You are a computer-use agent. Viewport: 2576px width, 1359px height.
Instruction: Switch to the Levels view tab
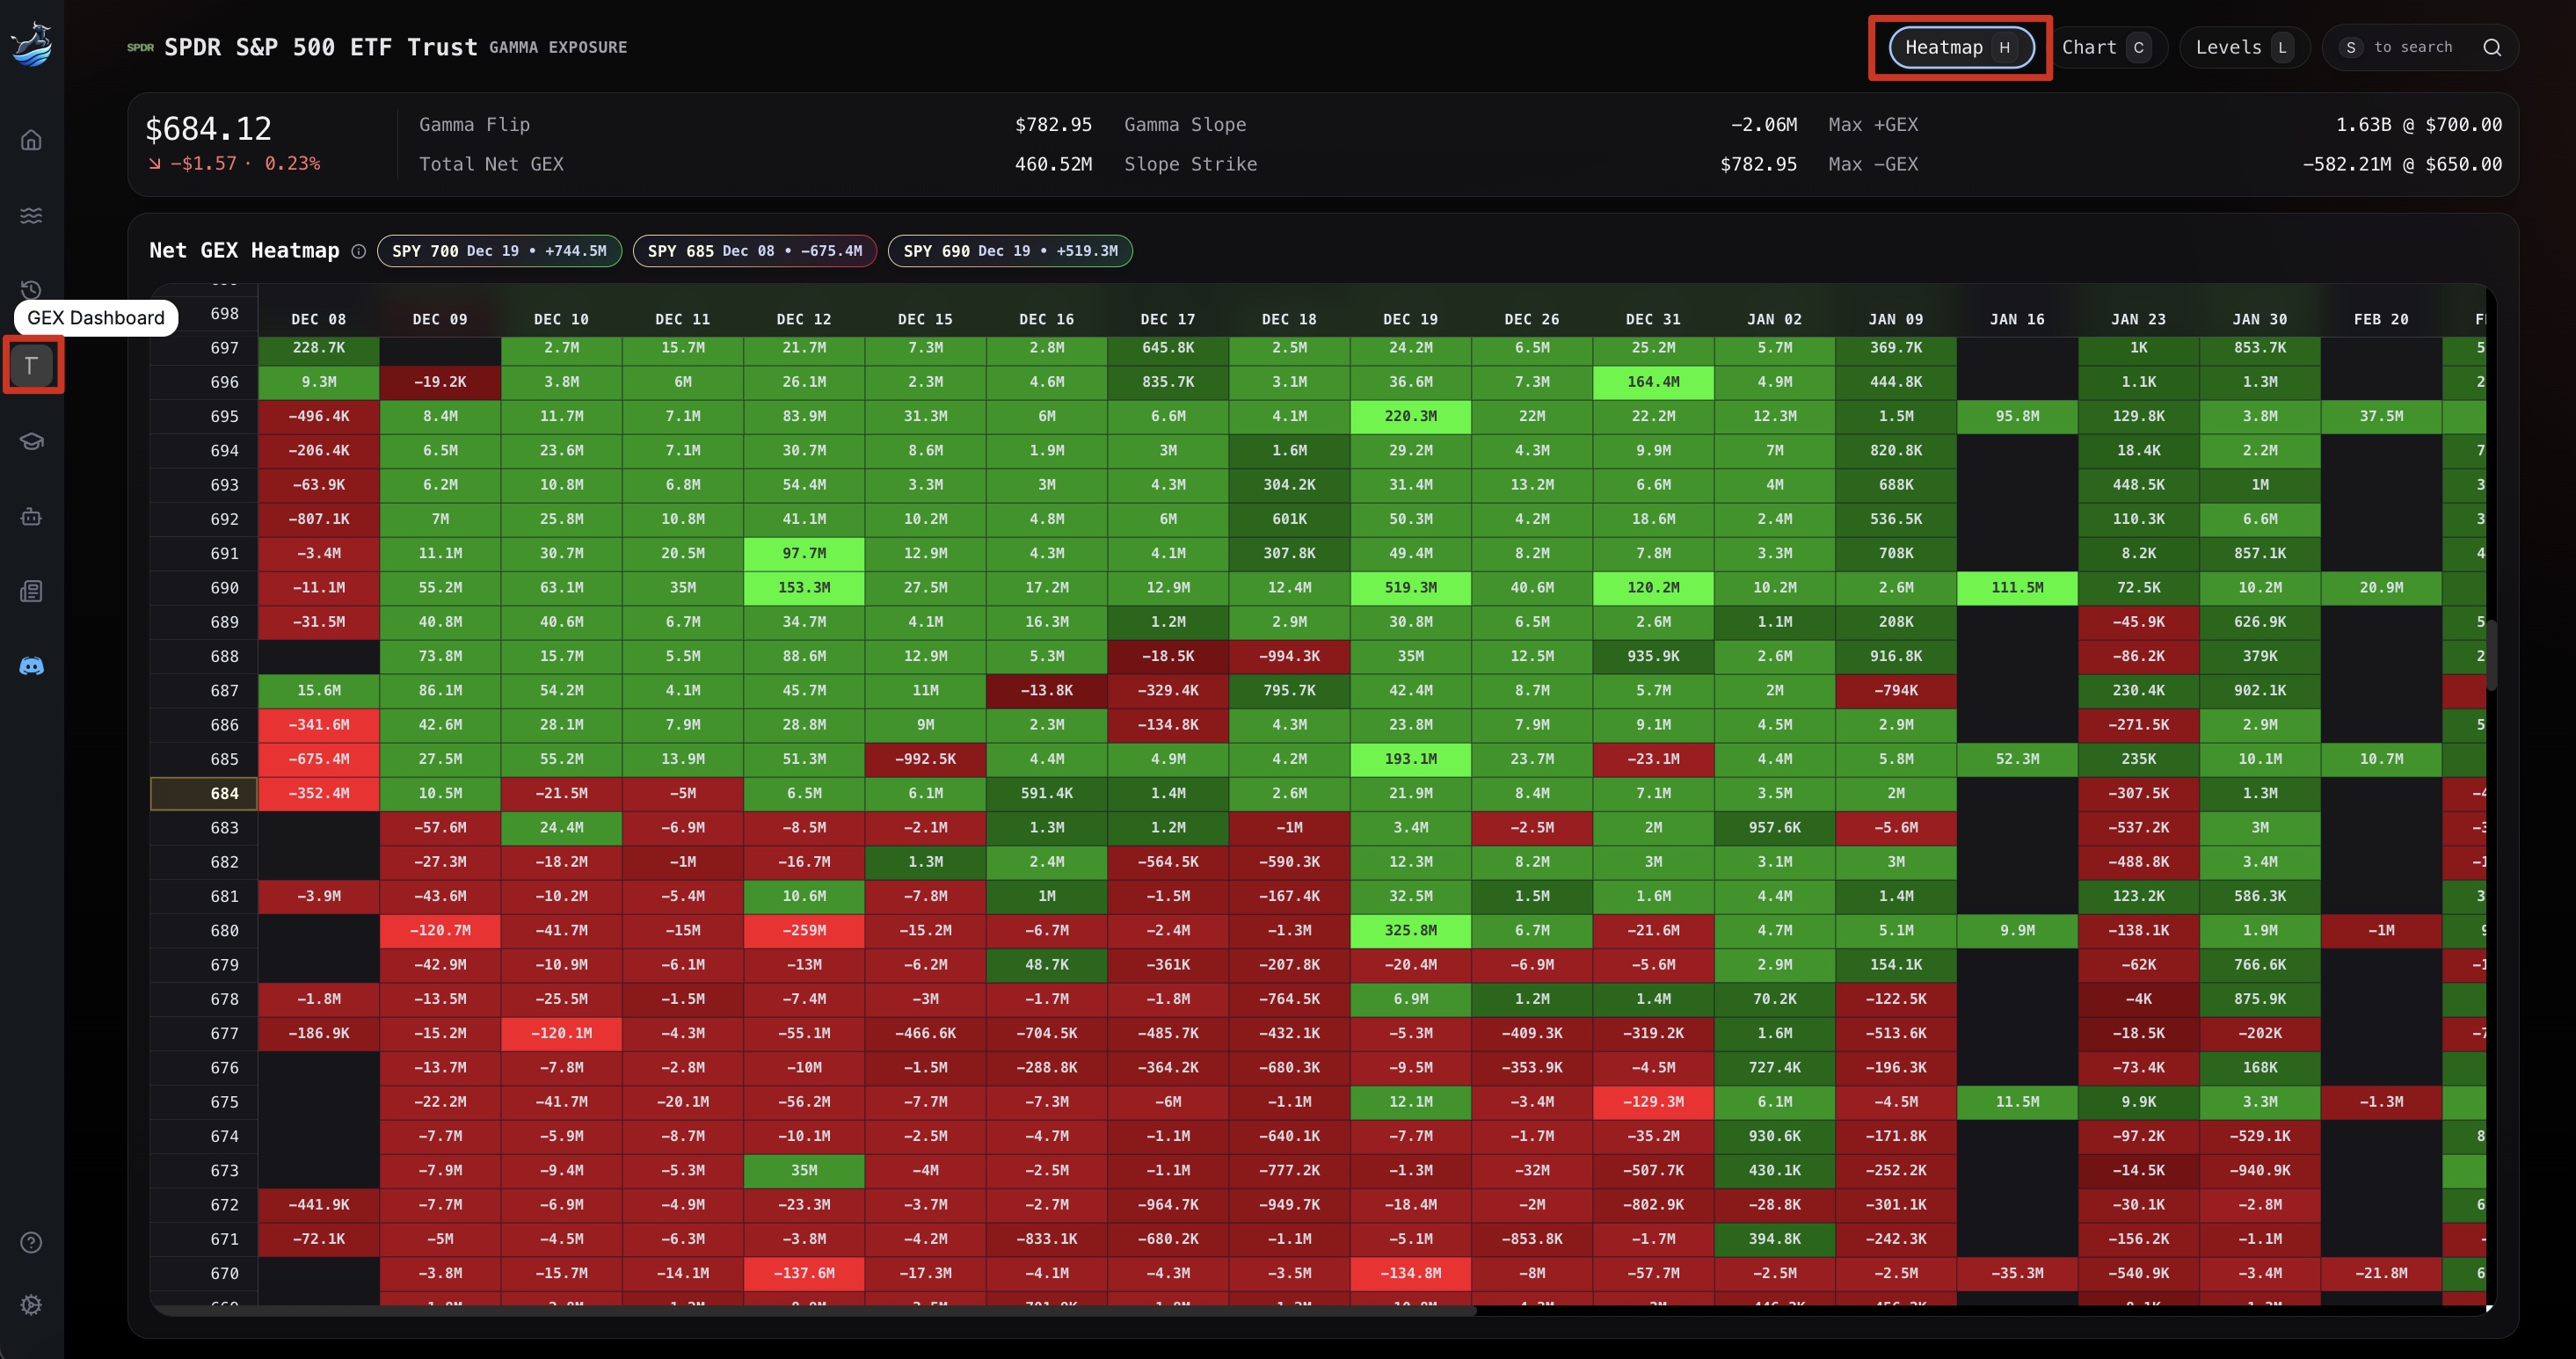[x=2242, y=47]
